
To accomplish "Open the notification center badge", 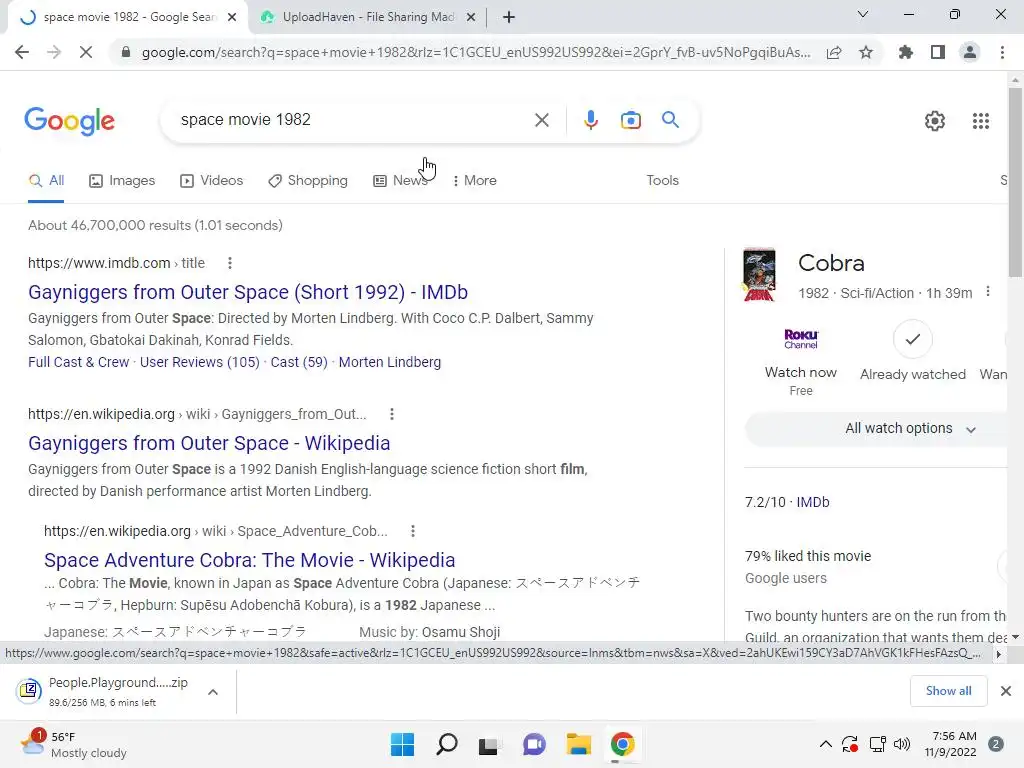I will coord(995,744).
